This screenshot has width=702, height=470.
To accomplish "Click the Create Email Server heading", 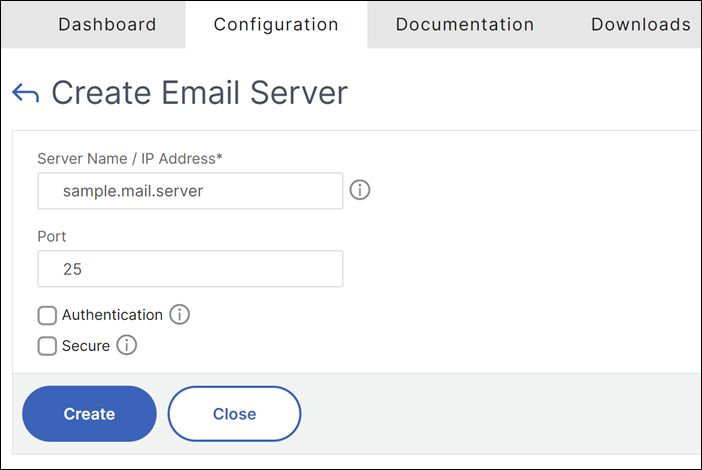I will [x=200, y=93].
